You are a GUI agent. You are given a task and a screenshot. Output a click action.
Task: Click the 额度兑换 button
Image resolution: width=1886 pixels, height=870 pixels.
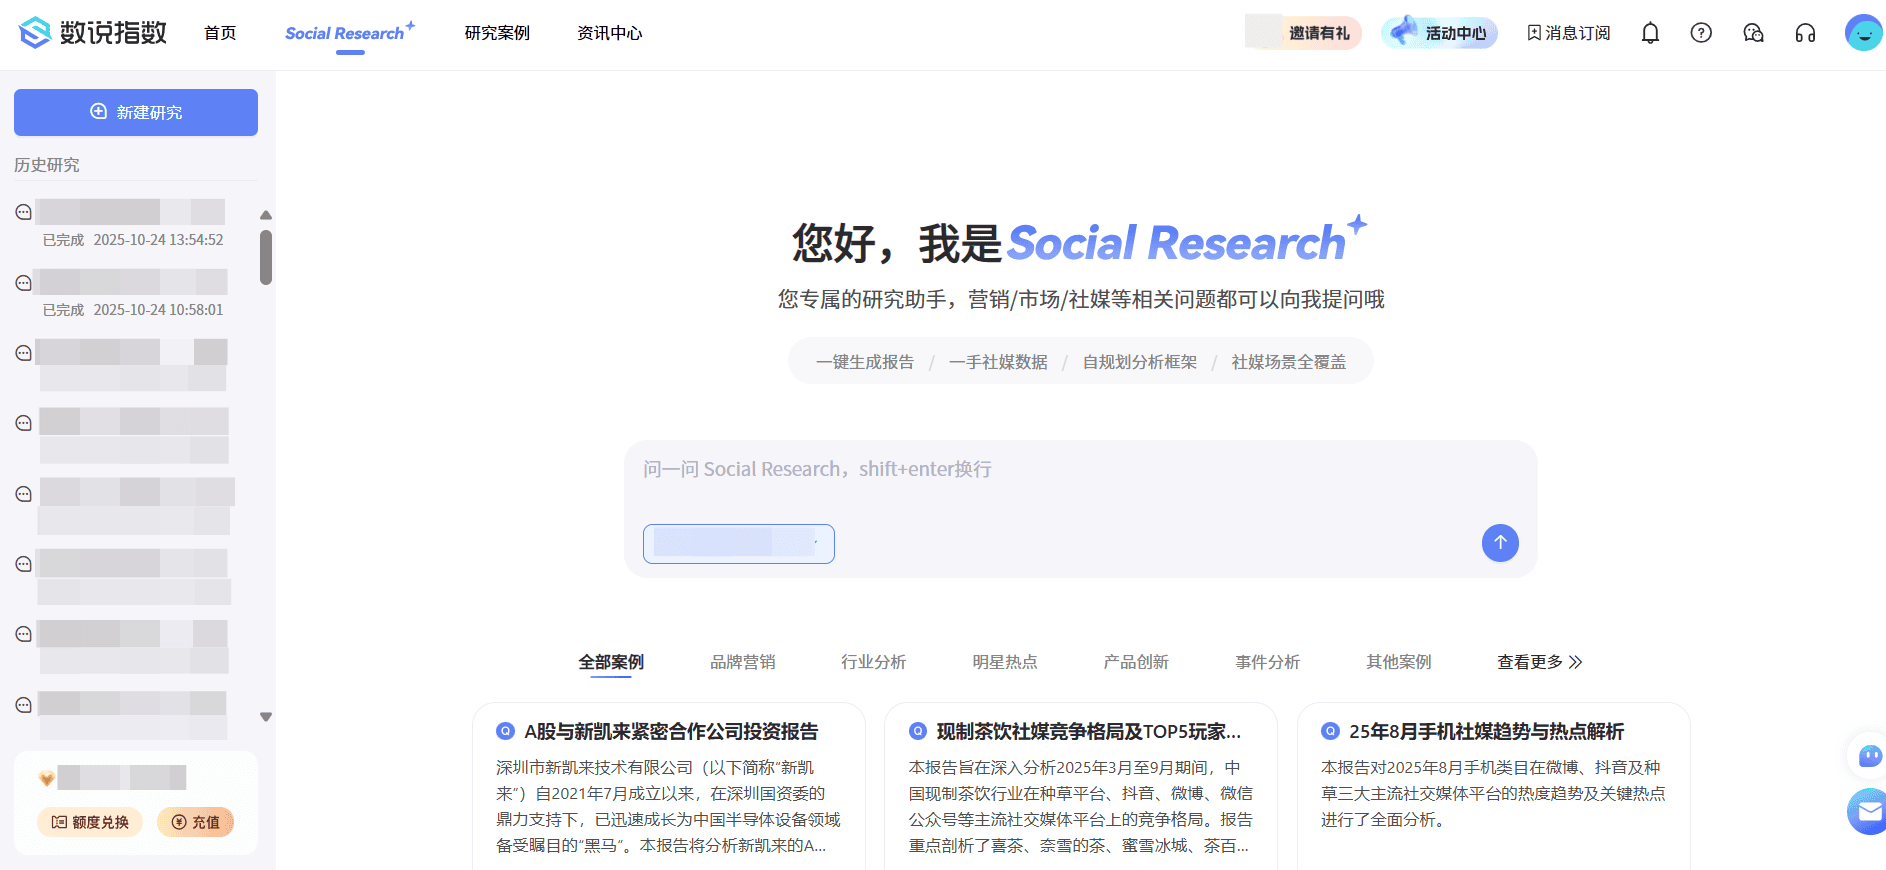[90, 822]
